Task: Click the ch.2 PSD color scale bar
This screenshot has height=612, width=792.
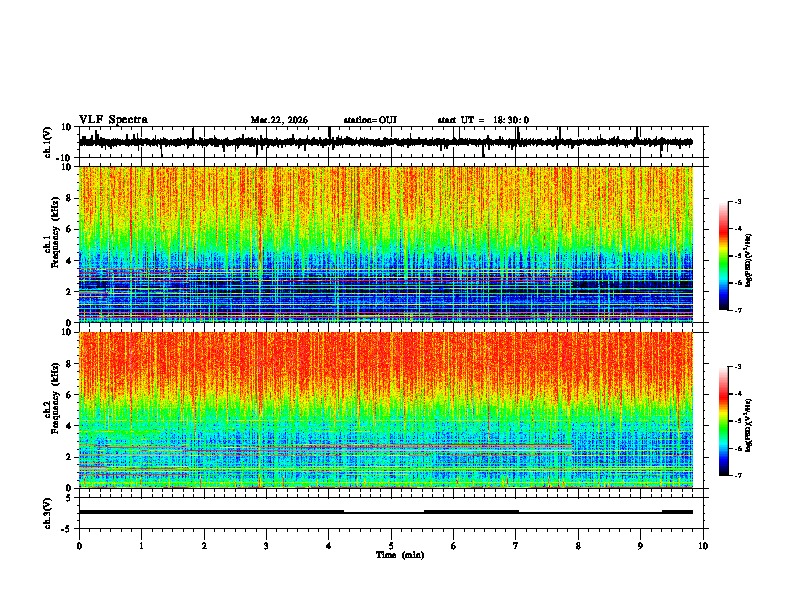Action: click(723, 421)
